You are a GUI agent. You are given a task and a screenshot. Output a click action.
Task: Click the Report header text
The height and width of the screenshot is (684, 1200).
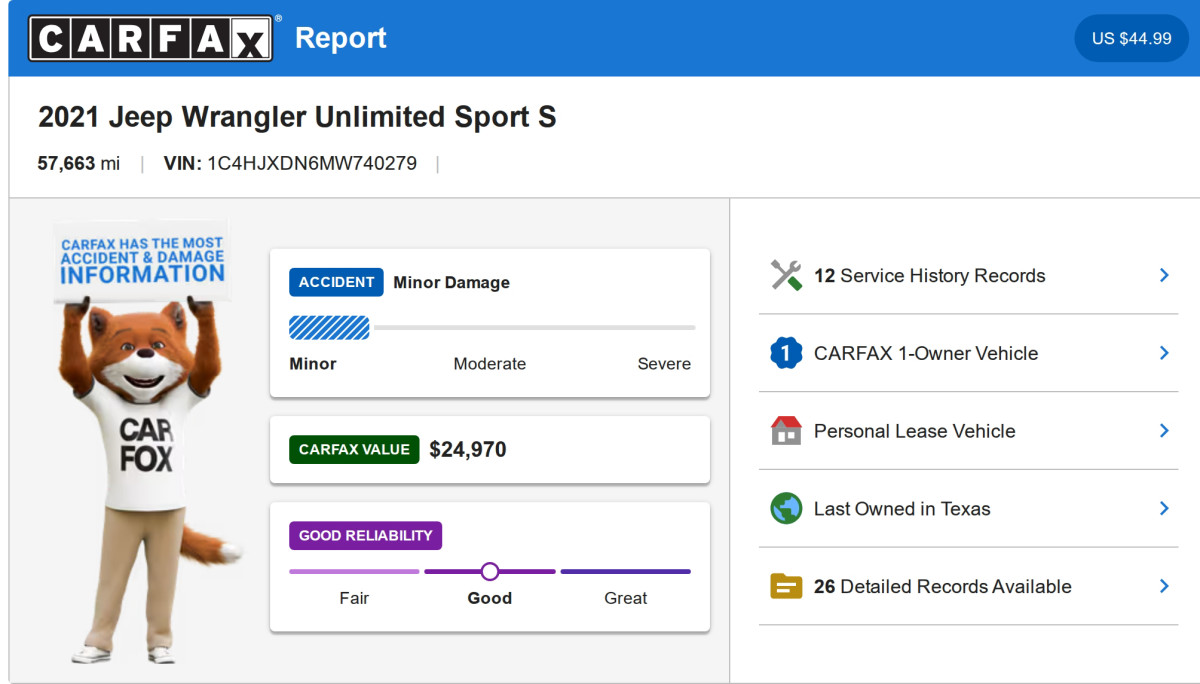tap(341, 39)
